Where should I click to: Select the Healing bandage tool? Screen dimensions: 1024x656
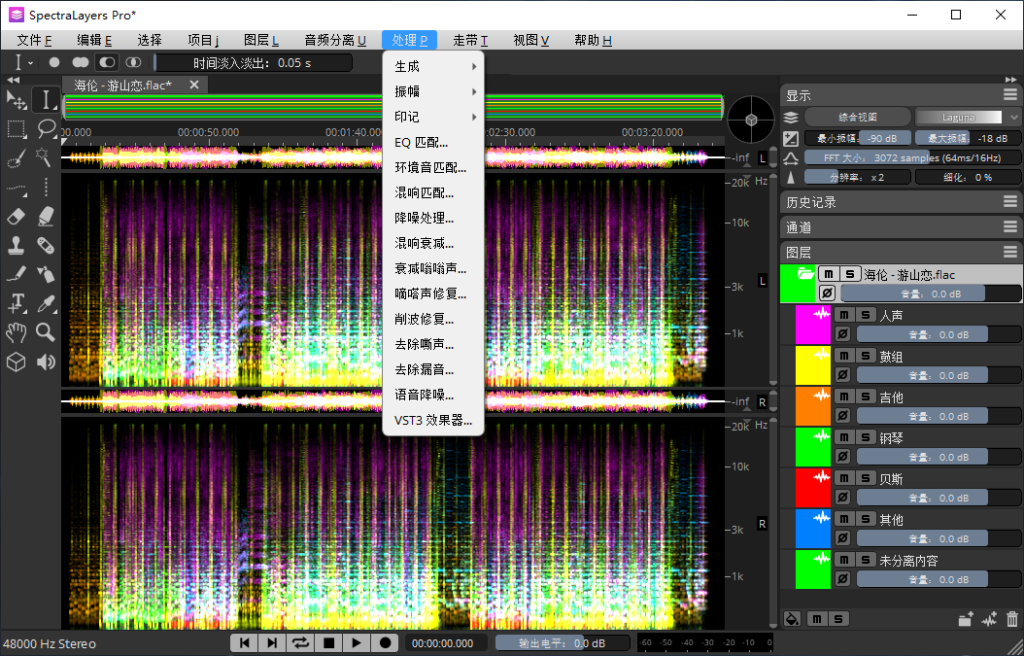pyautogui.click(x=46, y=245)
